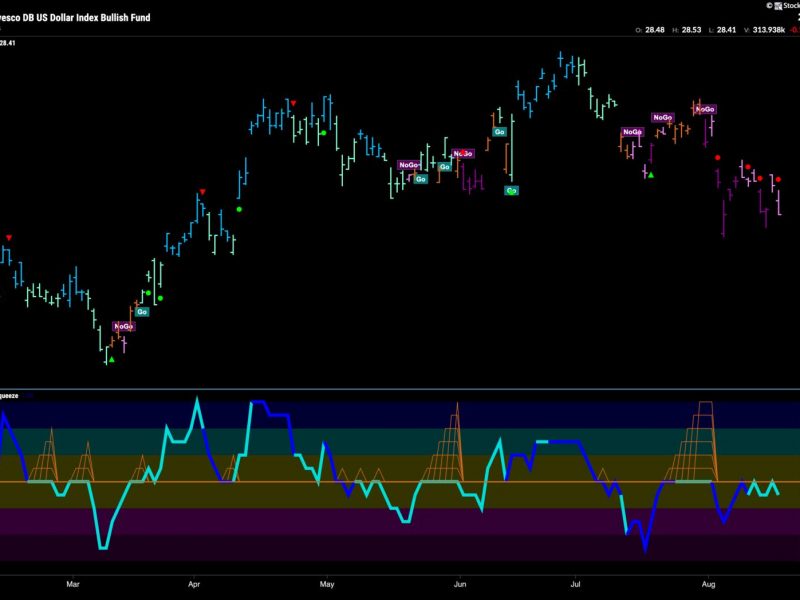Viewport: 800px width, 600px height.
Task: Click the last red dot at the chart's right edge
Action: (778, 179)
